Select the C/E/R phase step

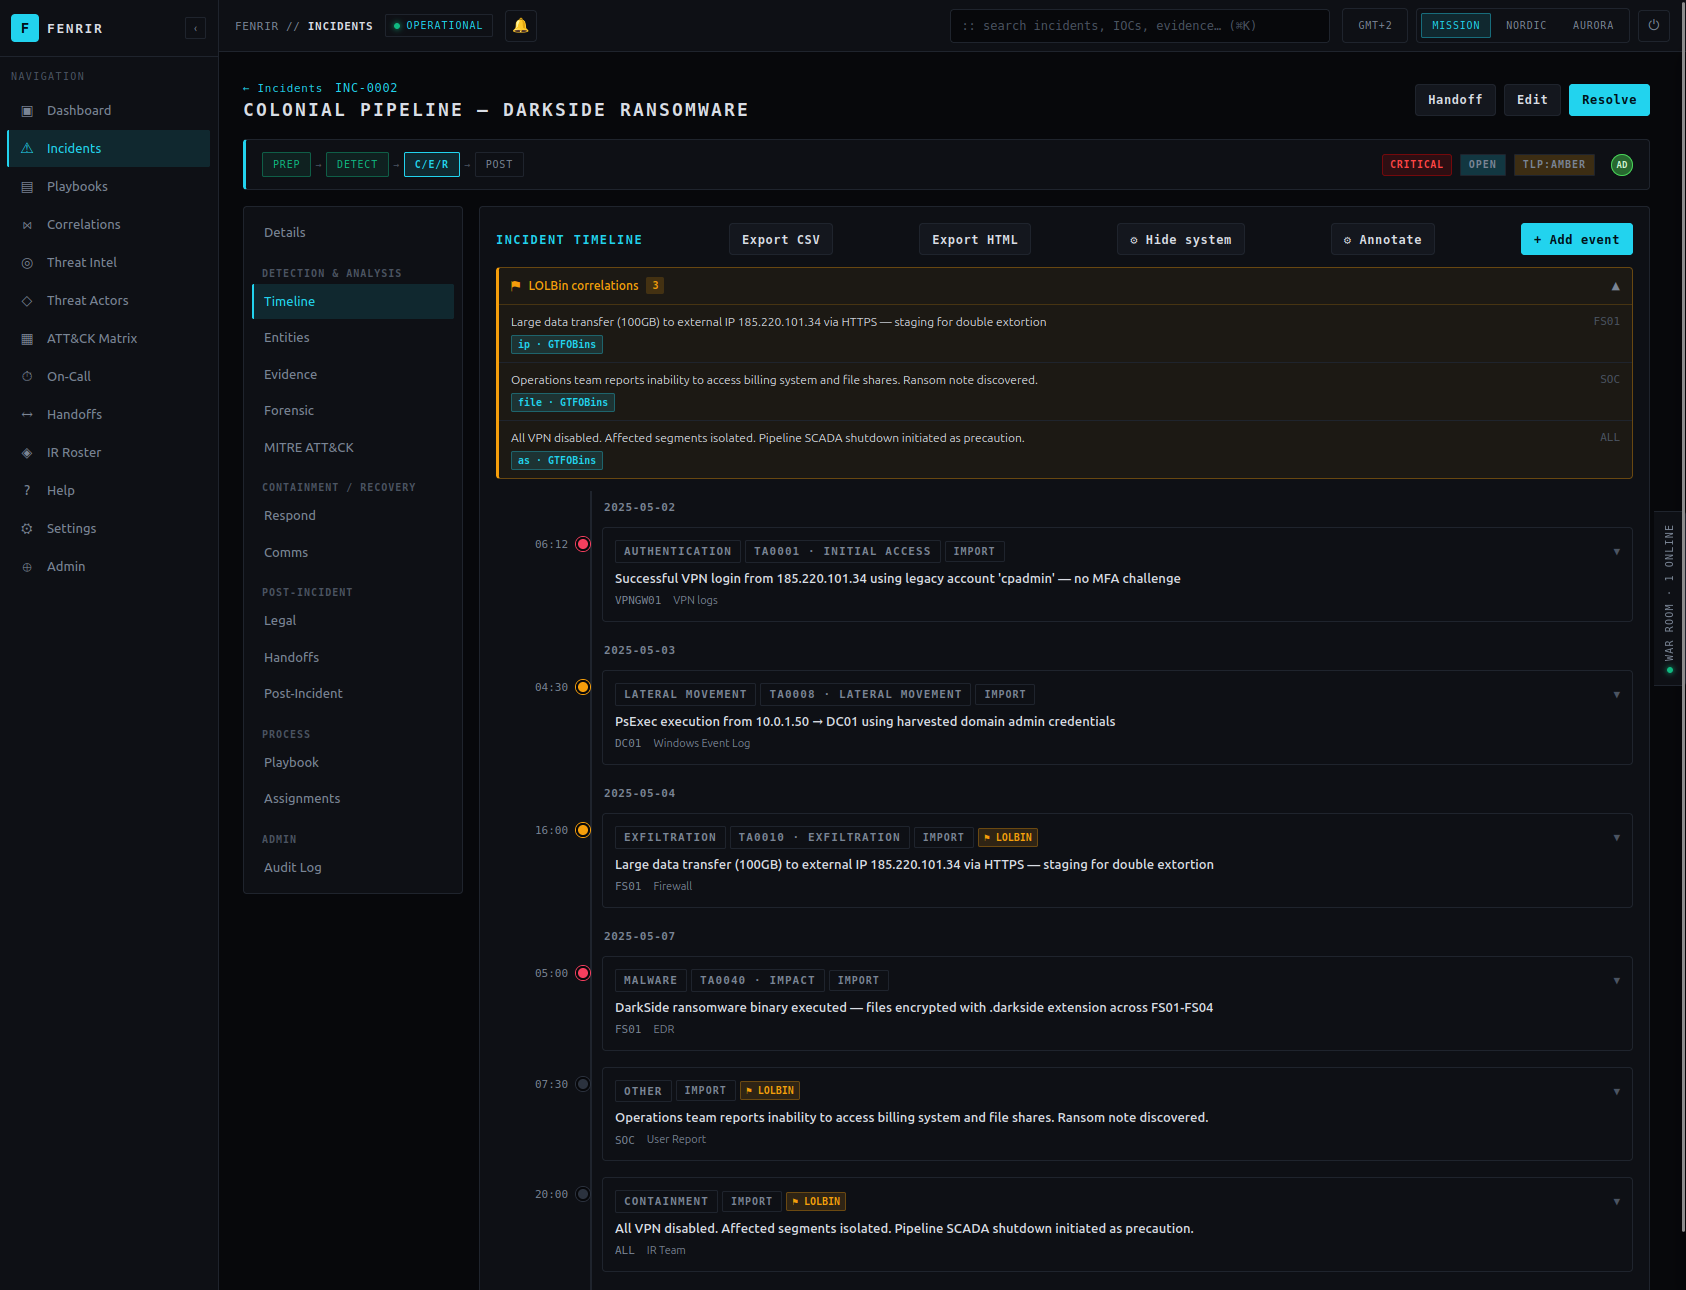(x=431, y=164)
